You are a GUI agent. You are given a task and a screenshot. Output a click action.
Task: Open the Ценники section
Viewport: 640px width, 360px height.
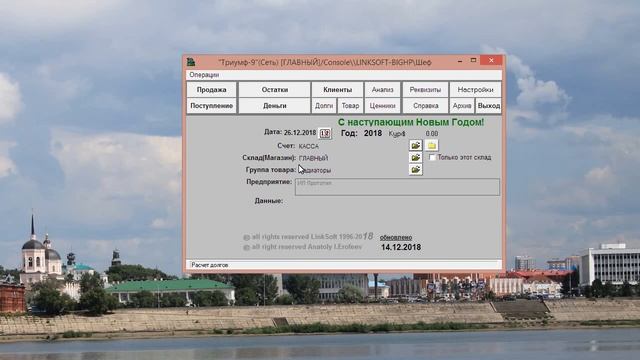[382, 106]
